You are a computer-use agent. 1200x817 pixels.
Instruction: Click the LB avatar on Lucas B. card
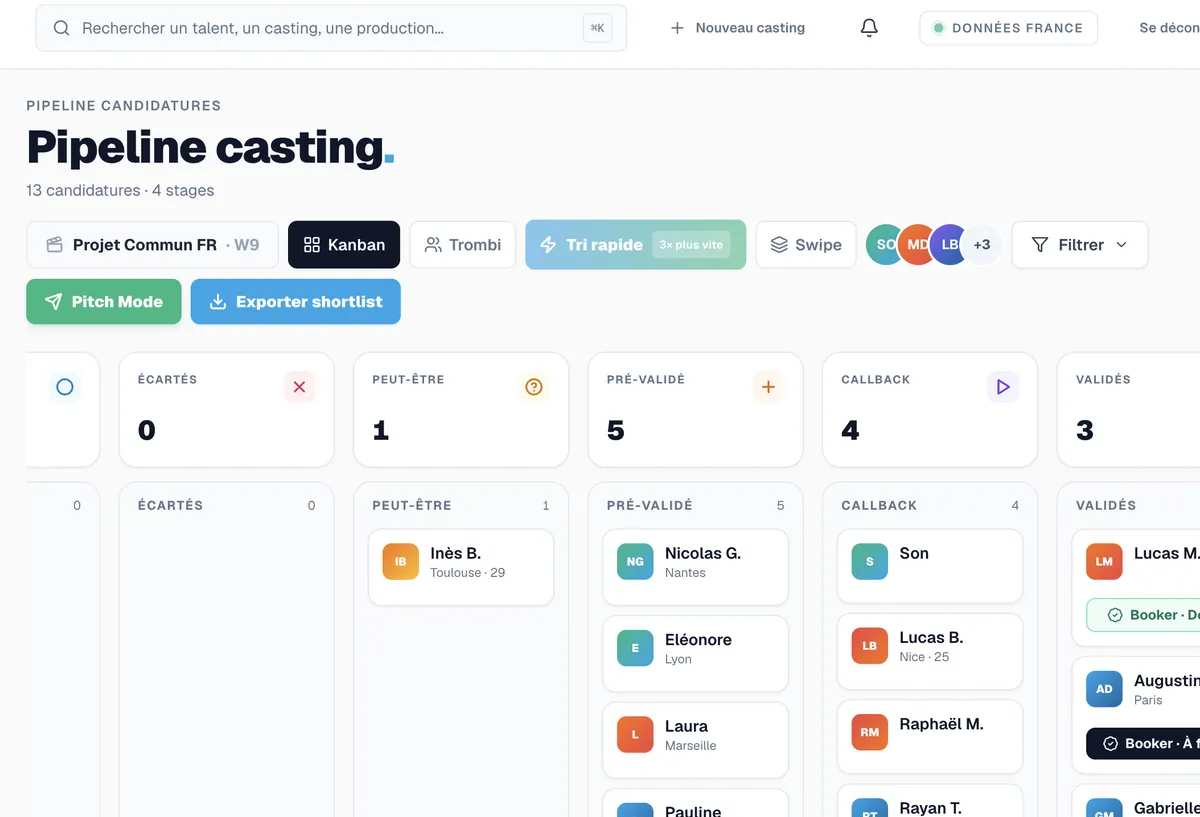pos(870,646)
